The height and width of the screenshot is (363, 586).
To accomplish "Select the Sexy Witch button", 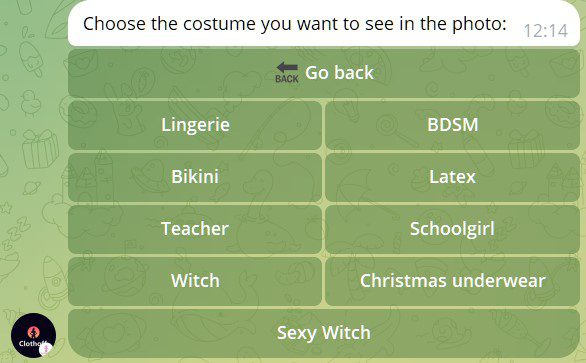I will (324, 333).
